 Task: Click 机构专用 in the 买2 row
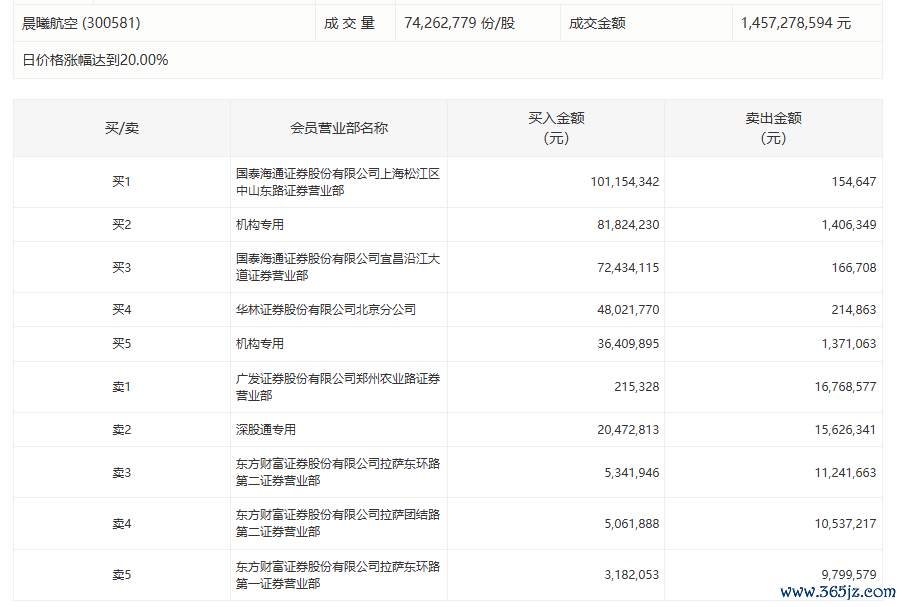tap(260, 225)
